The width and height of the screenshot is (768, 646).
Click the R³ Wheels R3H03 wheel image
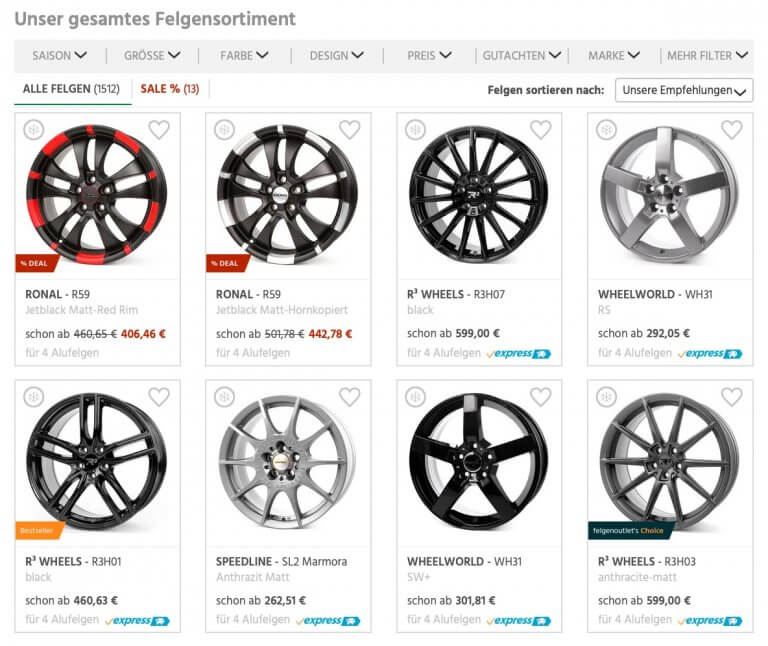click(x=669, y=462)
